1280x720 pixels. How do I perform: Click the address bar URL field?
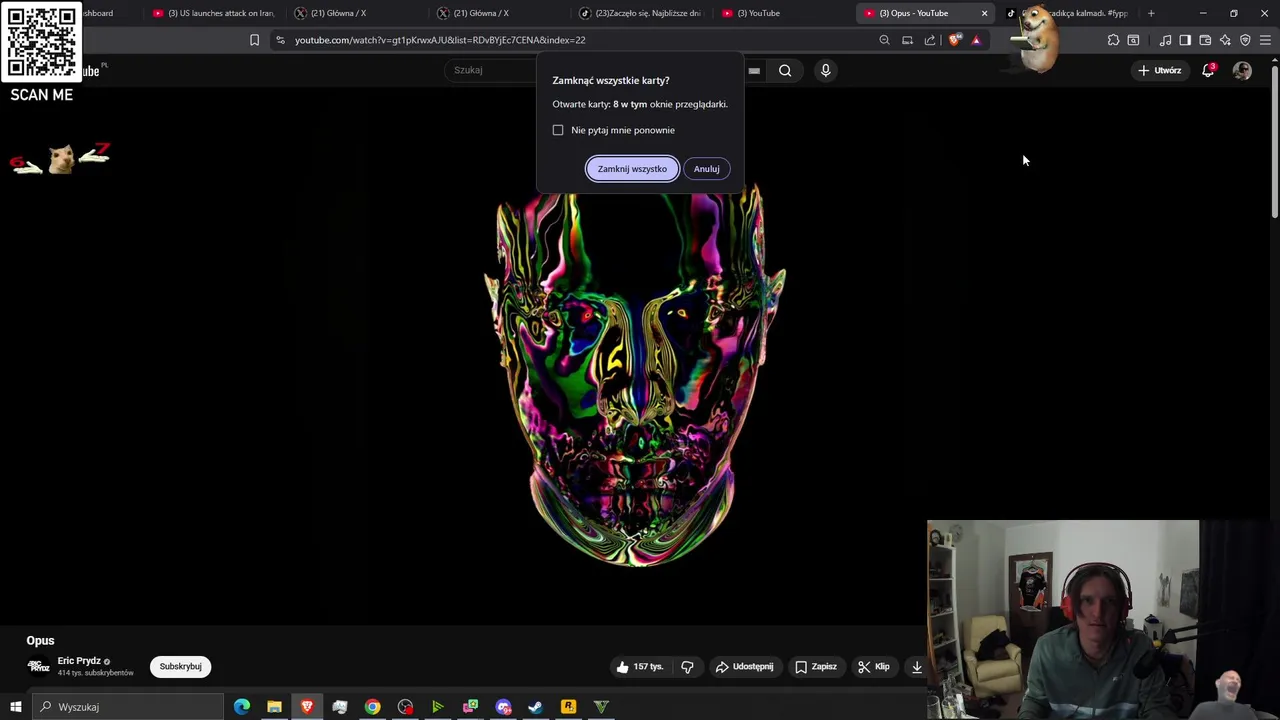coord(580,40)
